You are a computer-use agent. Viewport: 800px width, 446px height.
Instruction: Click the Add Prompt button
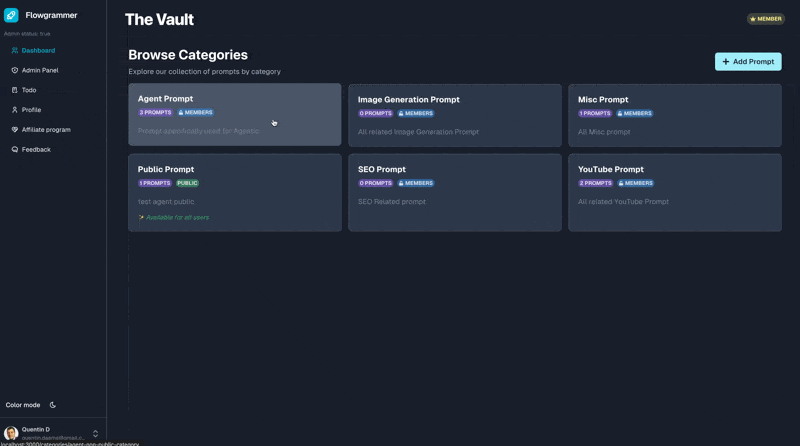click(748, 62)
